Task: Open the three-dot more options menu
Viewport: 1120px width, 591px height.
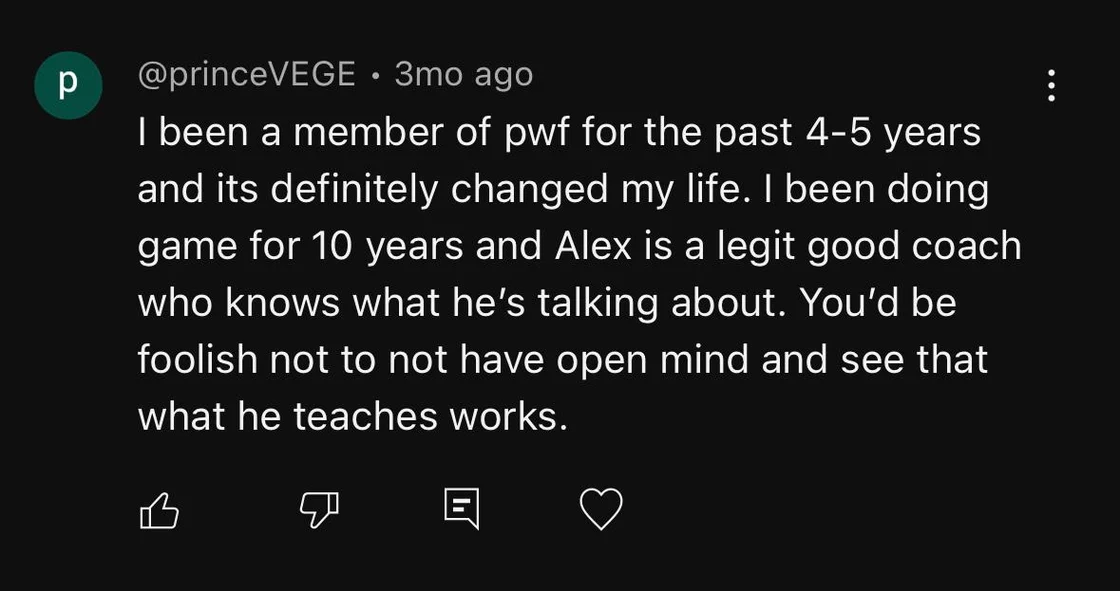Action: (x=1051, y=86)
